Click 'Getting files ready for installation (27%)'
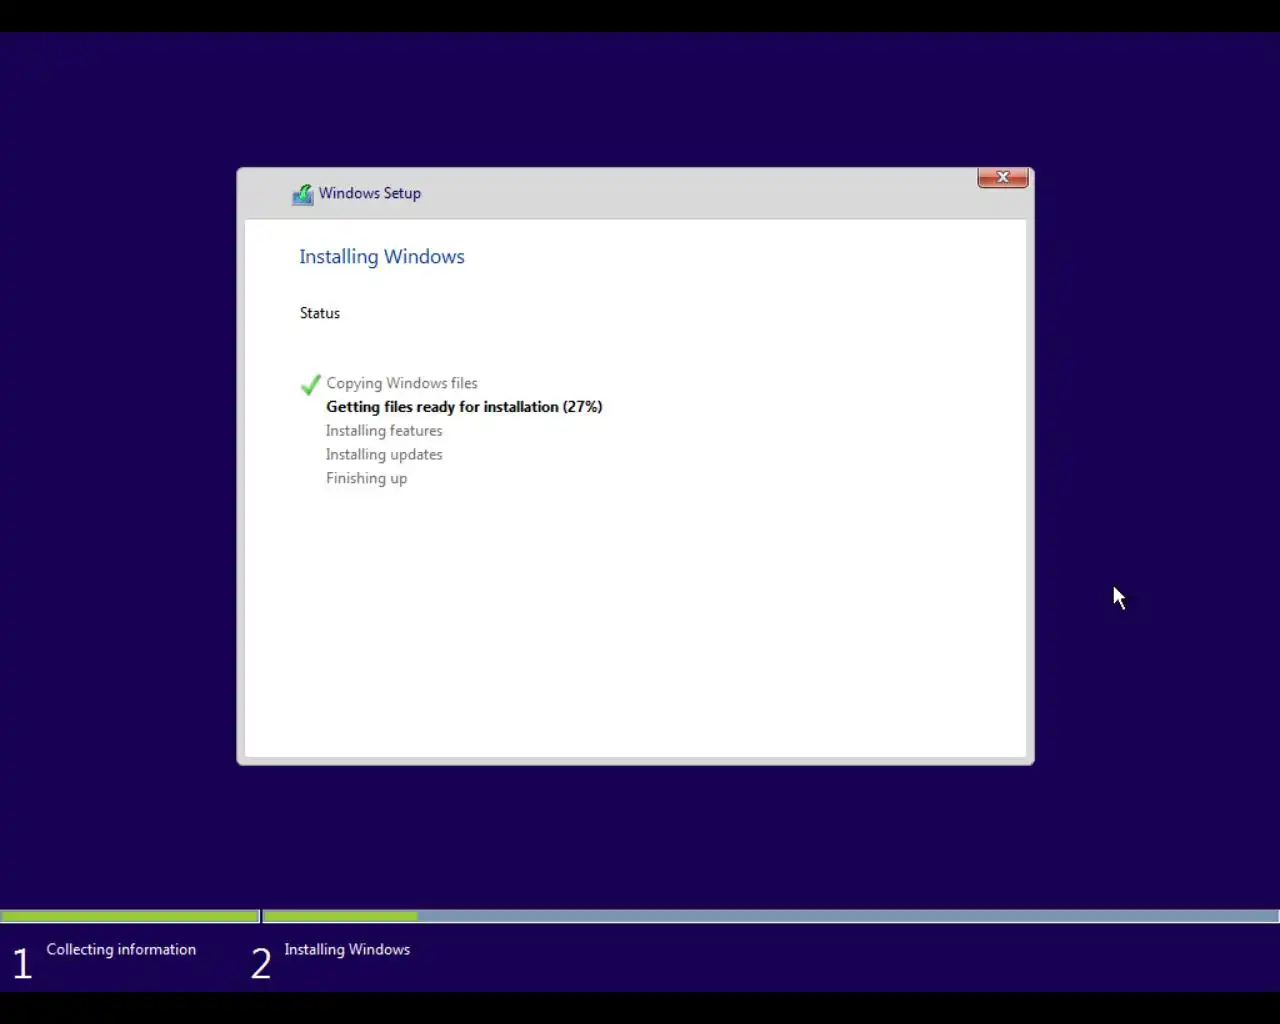1280x1024 pixels. pyautogui.click(x=464, y=407)
